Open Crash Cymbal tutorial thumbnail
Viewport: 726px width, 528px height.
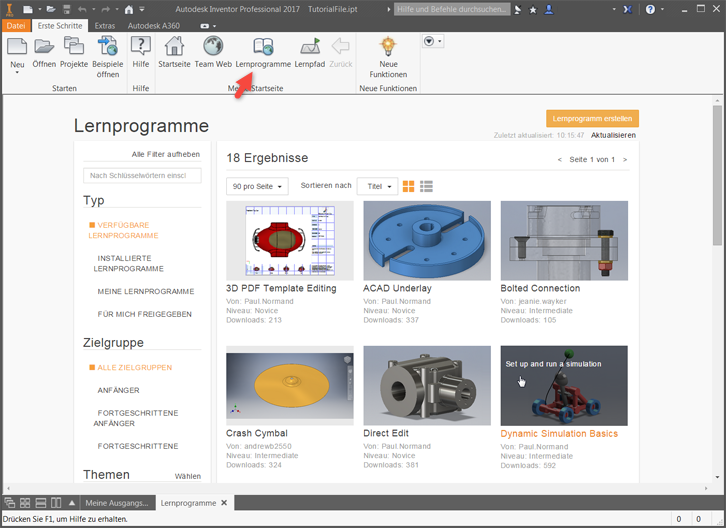290,385
